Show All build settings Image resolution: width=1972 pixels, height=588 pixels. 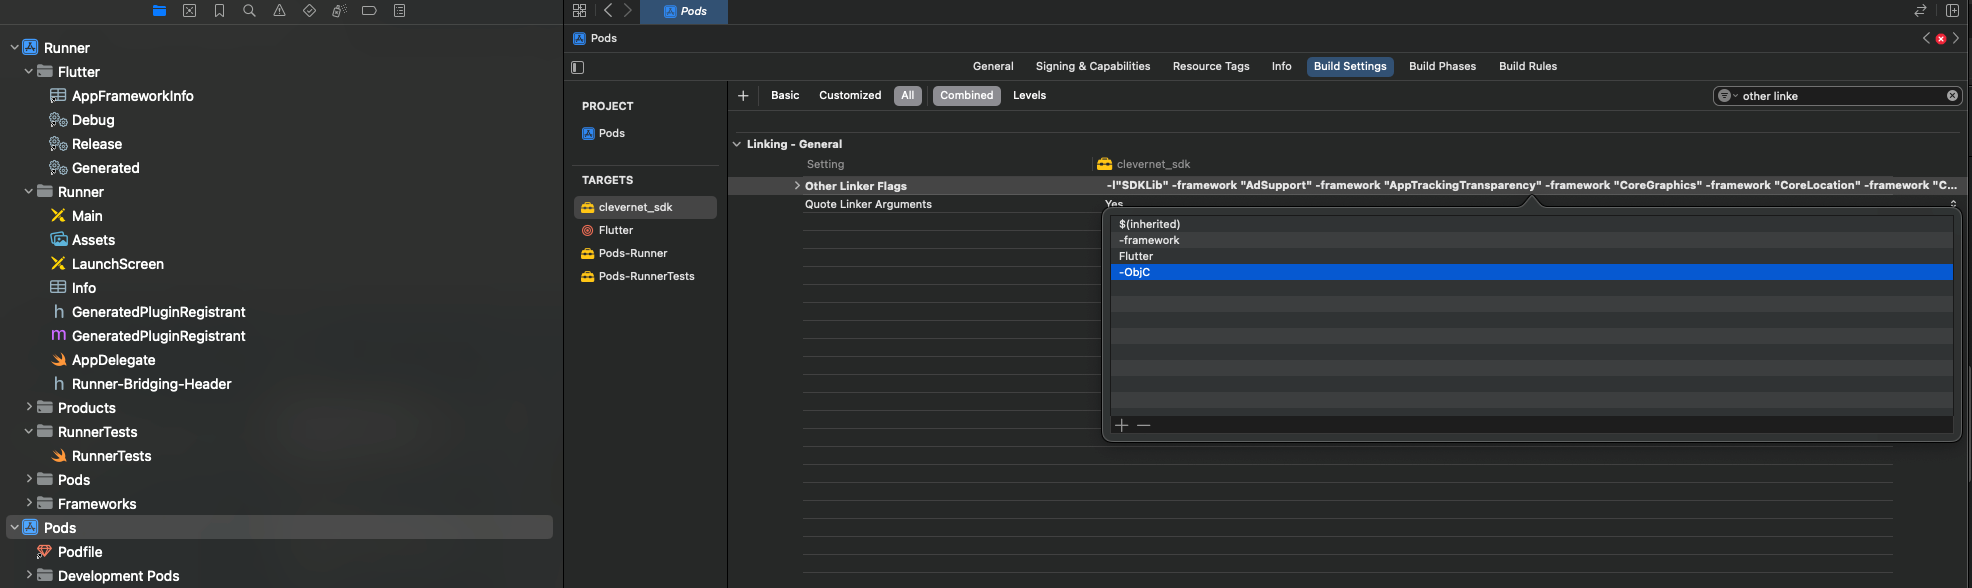click(908, 96)
